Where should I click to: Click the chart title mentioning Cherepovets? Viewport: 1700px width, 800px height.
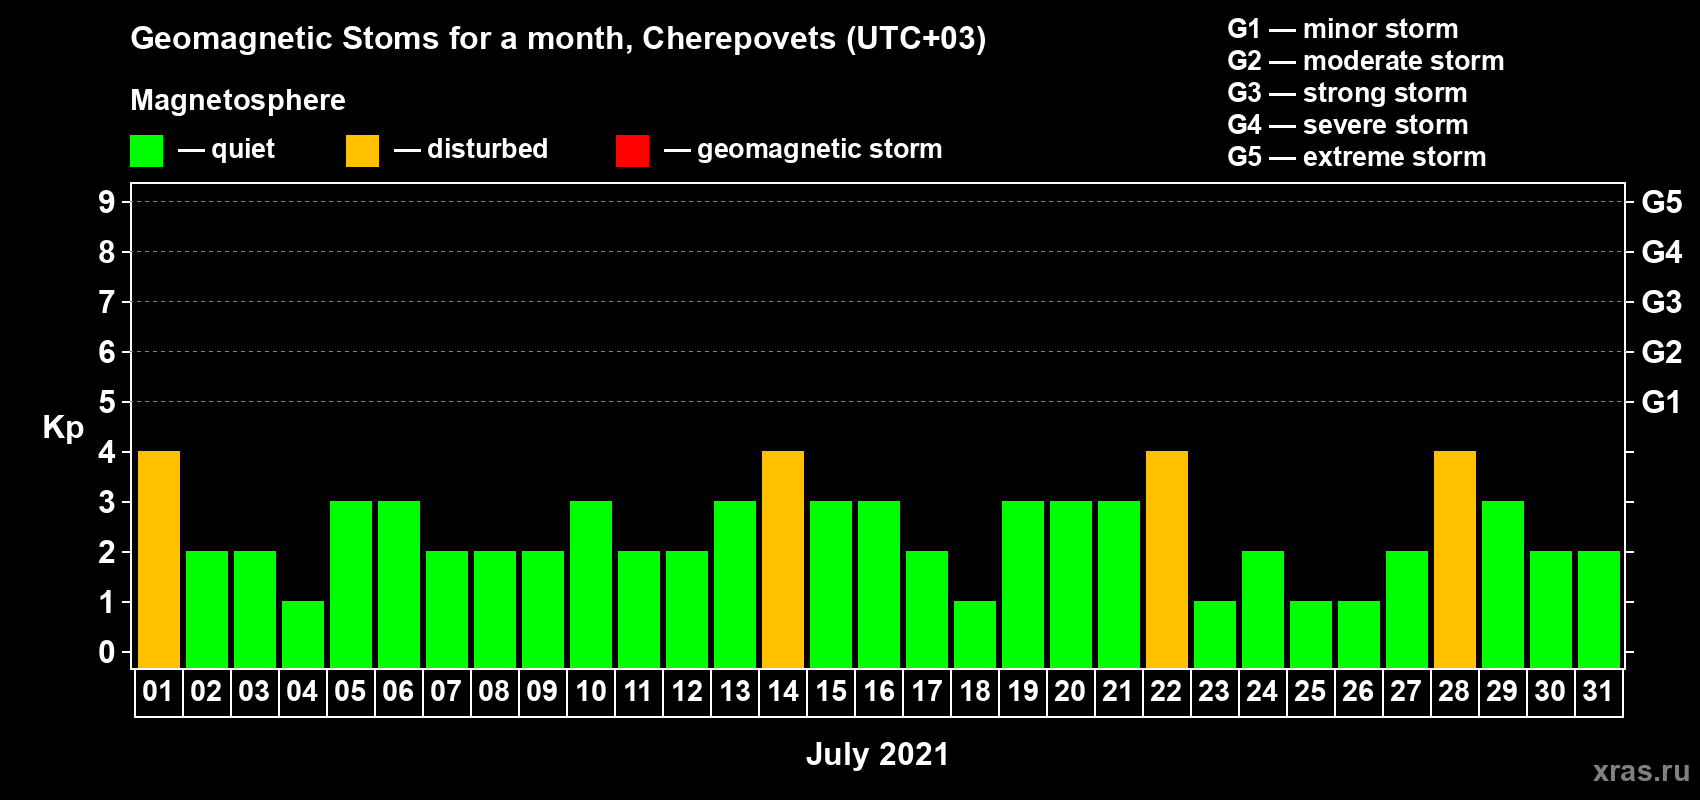tap(558, 39)
